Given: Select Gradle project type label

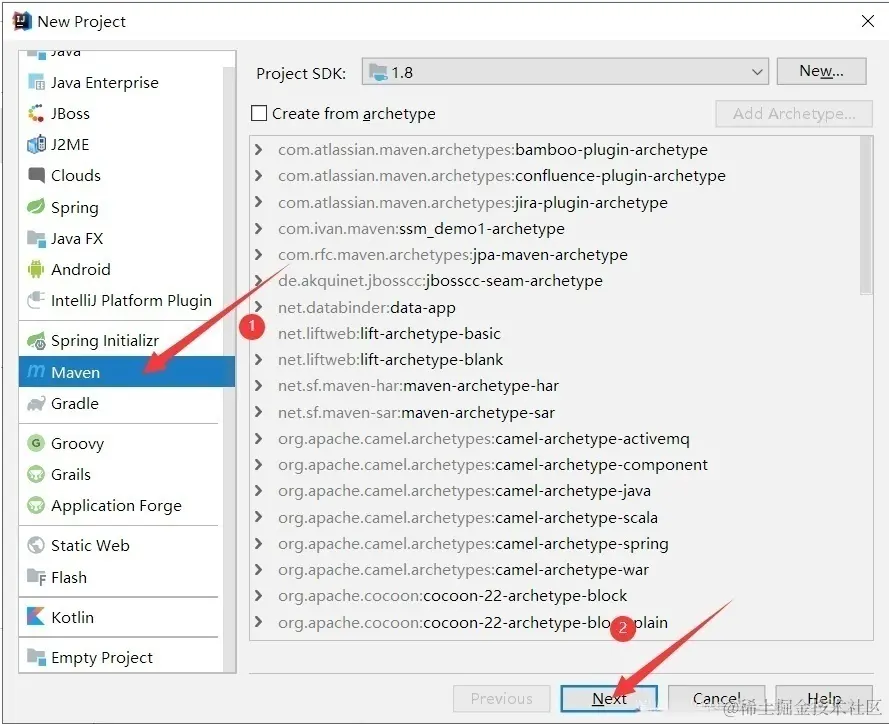Looking at the screenshot, I should pyautogui.click(x=75, y=403).
